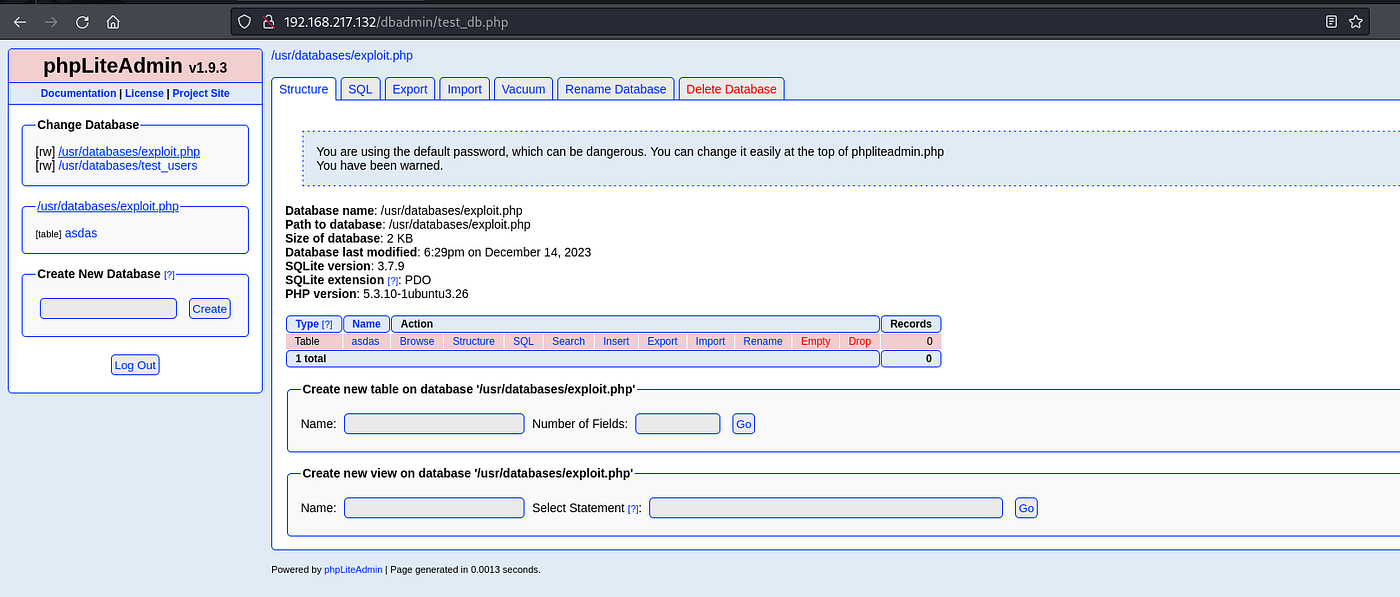Drop the asdas table
Viewport: 1400px width, 597px height.
coord(860,341)
